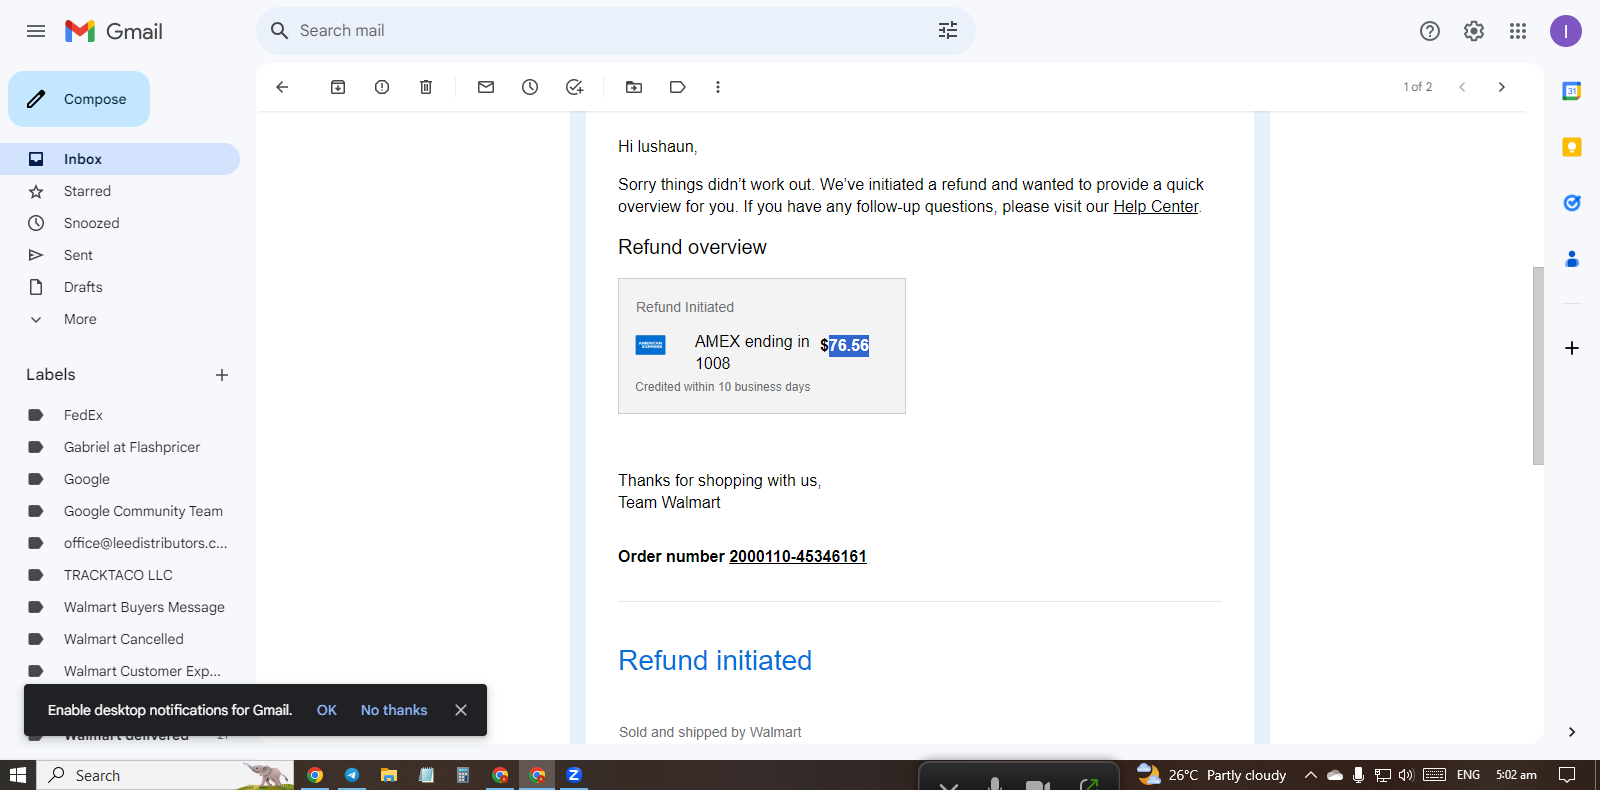Image resolution: width=1600 pixels, height=790 pixels.
Task: Open order number 2000110-45346161 link
Action: (x=798, y=557)
